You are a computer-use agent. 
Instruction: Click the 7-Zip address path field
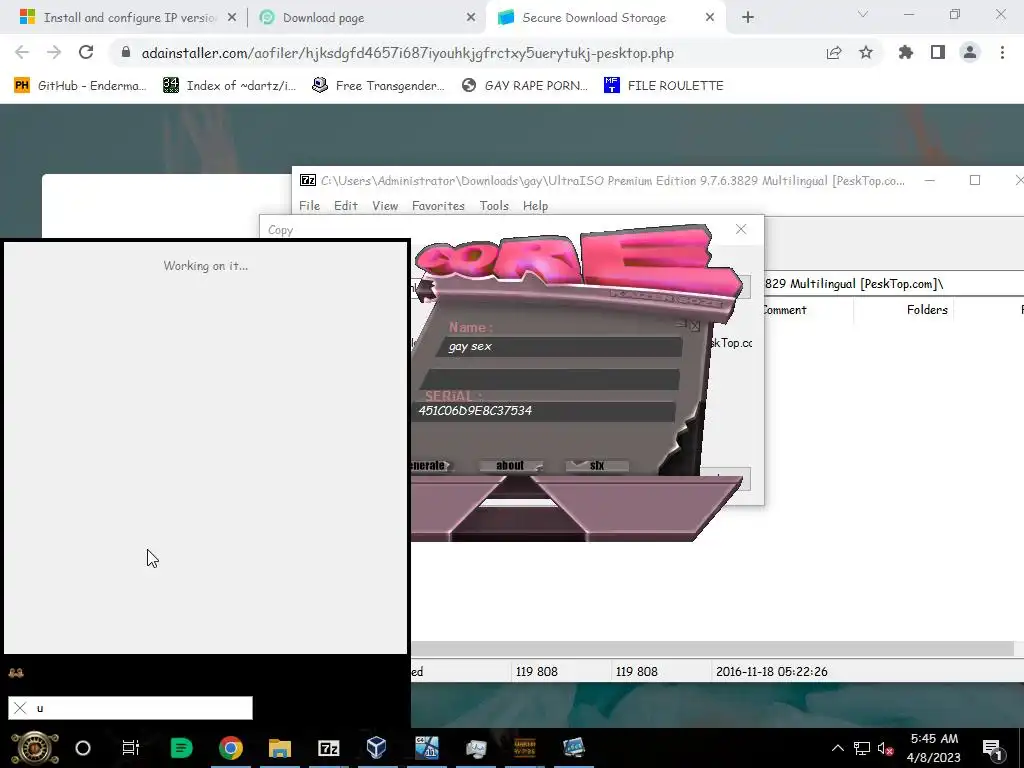(892, 283)
